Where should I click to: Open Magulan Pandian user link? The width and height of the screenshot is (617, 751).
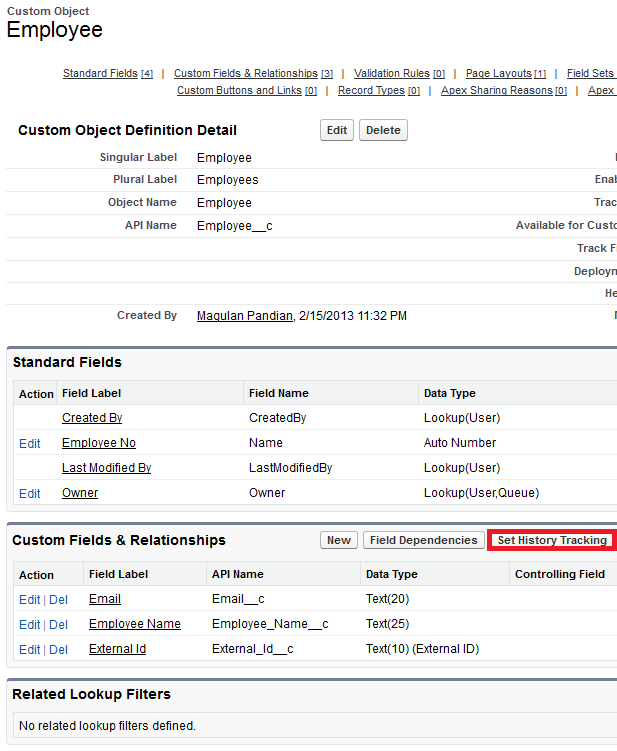tap(245, 316)
